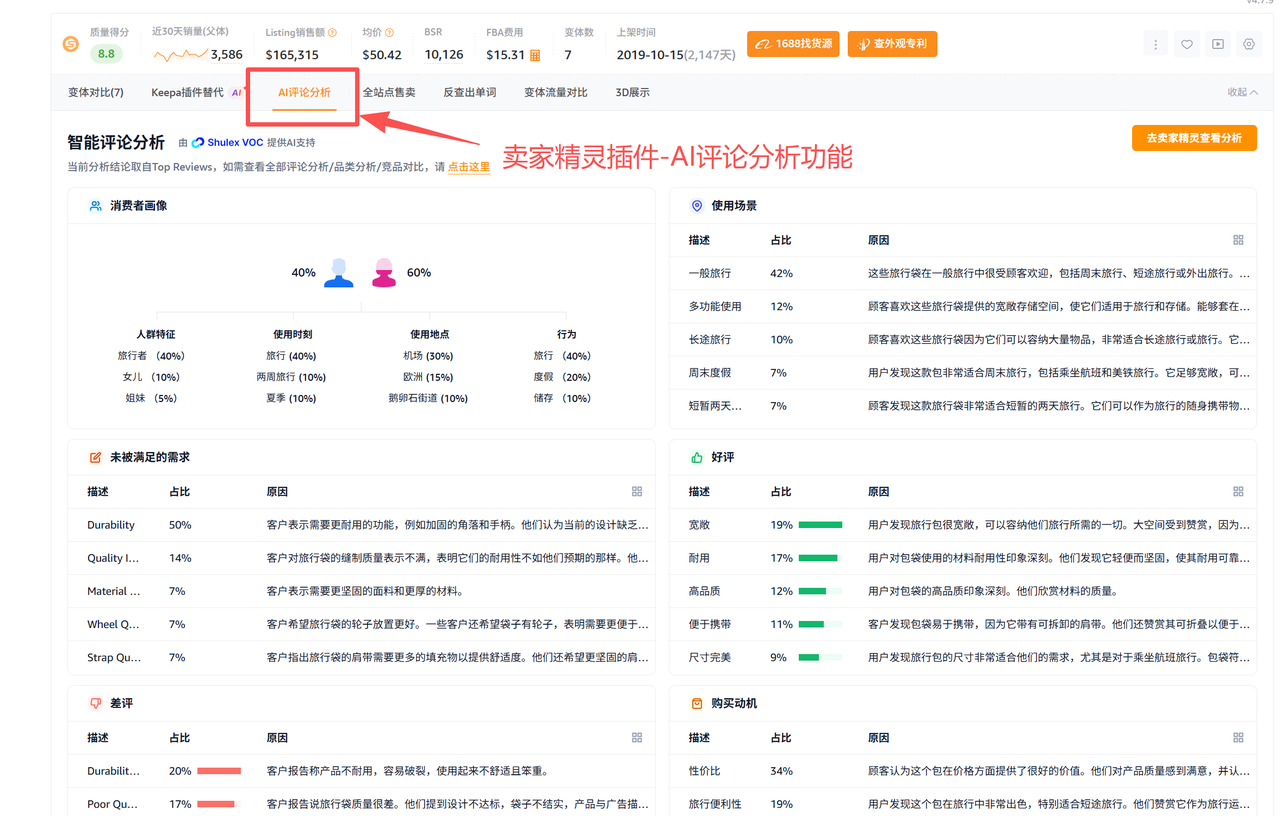Follow the 点击这里 link
Viewport: 1280px width, 816px height.
pyautogui.click(x=469, y=167)
